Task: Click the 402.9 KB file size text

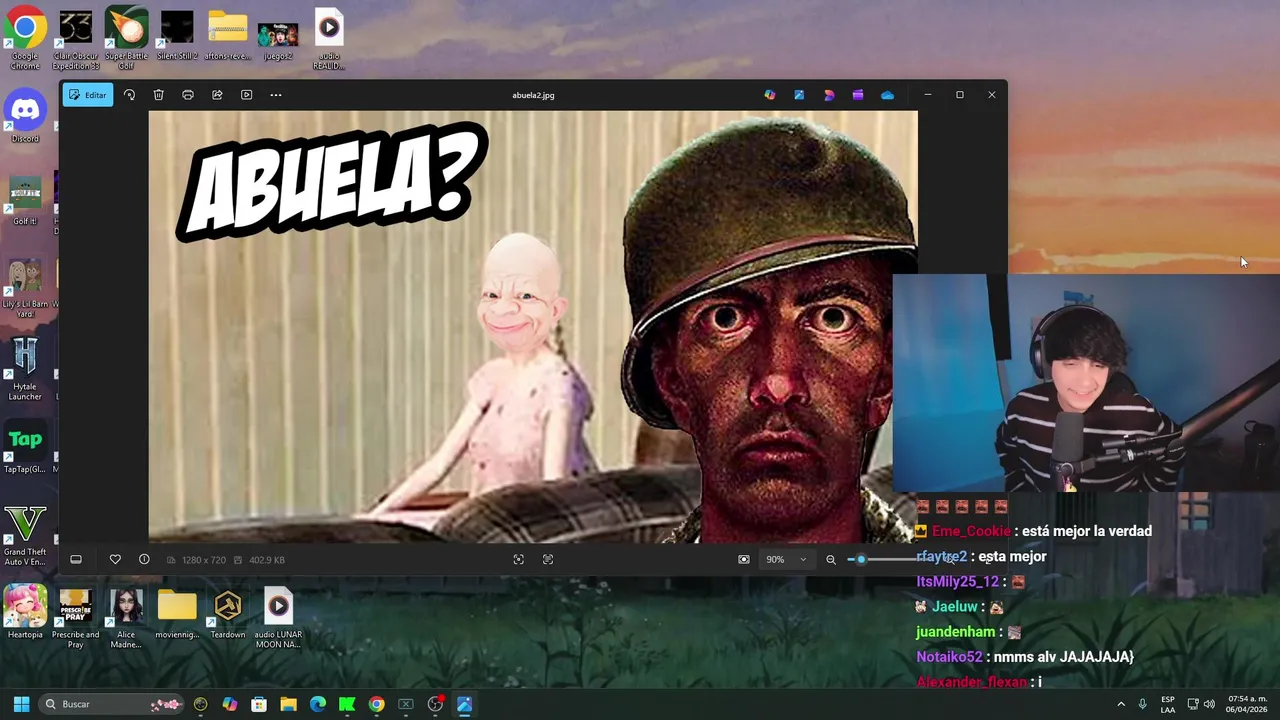Action: 267,560
